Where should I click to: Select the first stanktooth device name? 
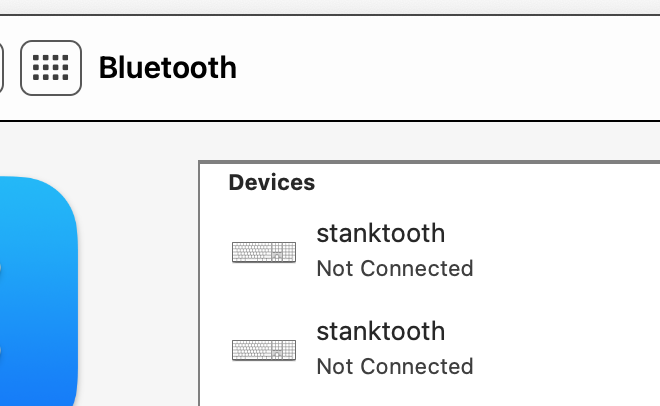pyautogui.click(x=381, y=233)
